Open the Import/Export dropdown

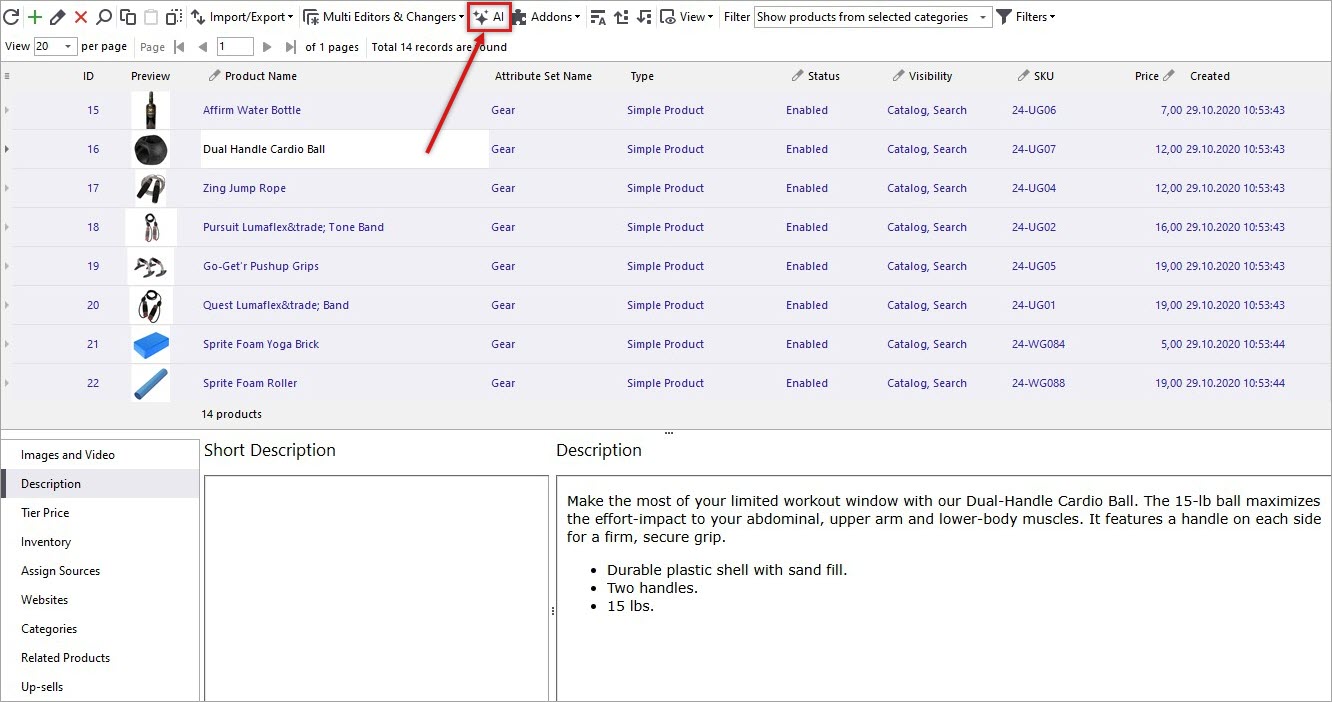[241, 16]
